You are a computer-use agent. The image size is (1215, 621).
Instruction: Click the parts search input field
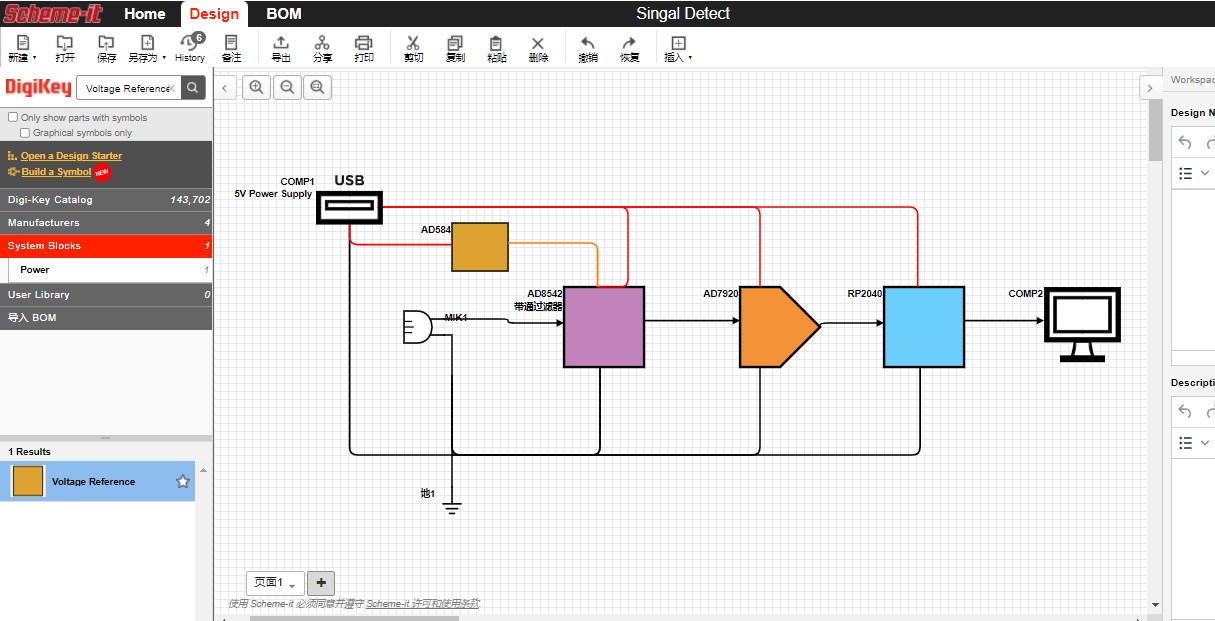click(127, 88)
